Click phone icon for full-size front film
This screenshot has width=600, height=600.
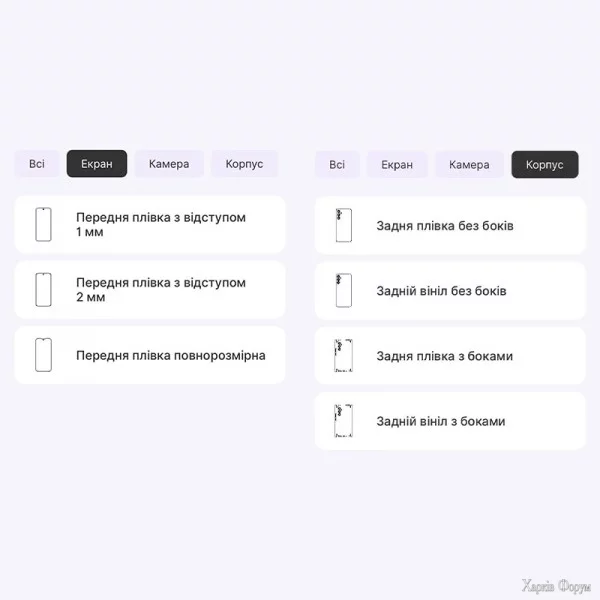click(x=43, y=355)
